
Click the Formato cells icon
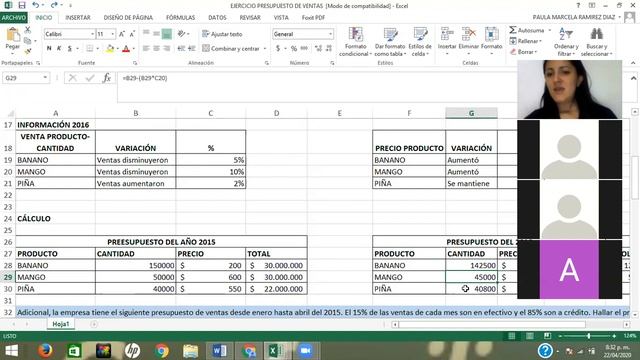[x=491, y=35]
